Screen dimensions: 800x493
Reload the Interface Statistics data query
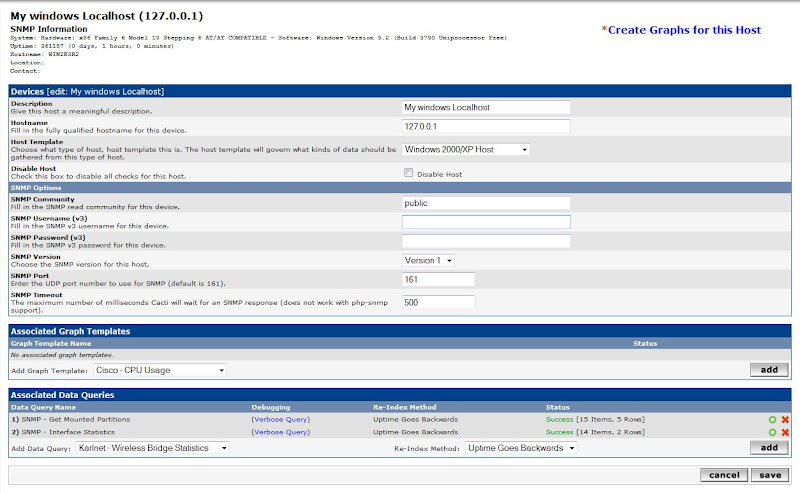(x=772, y=432)
